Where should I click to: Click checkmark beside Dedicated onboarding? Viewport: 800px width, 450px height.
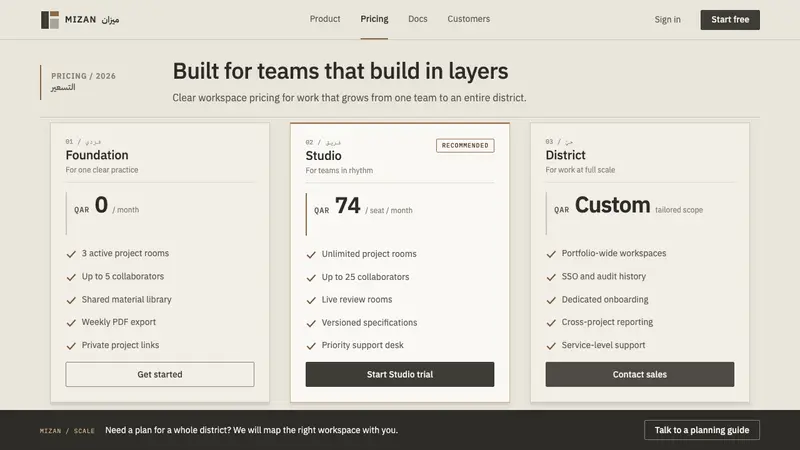551,300
